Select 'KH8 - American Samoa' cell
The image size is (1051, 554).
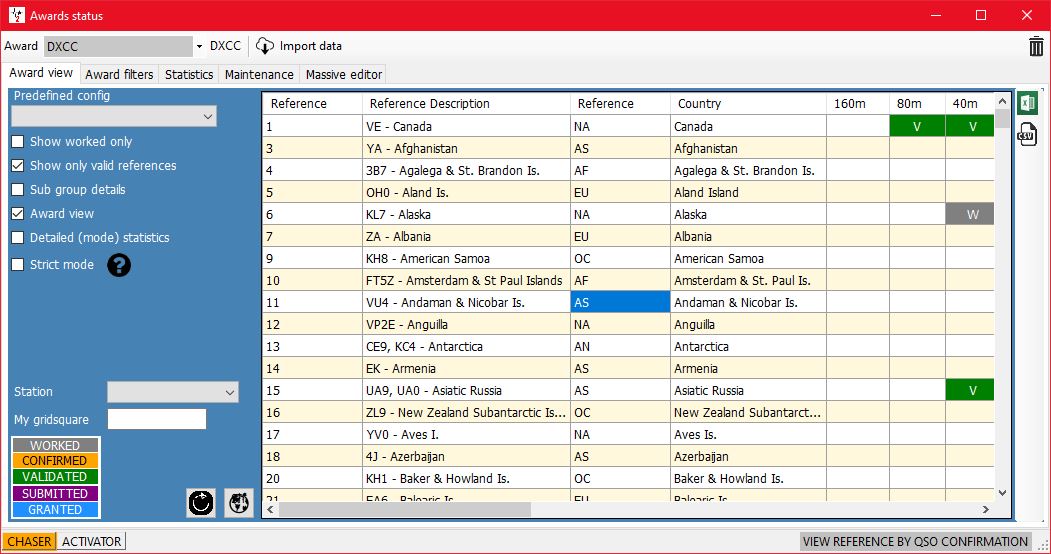coord(466,259)
